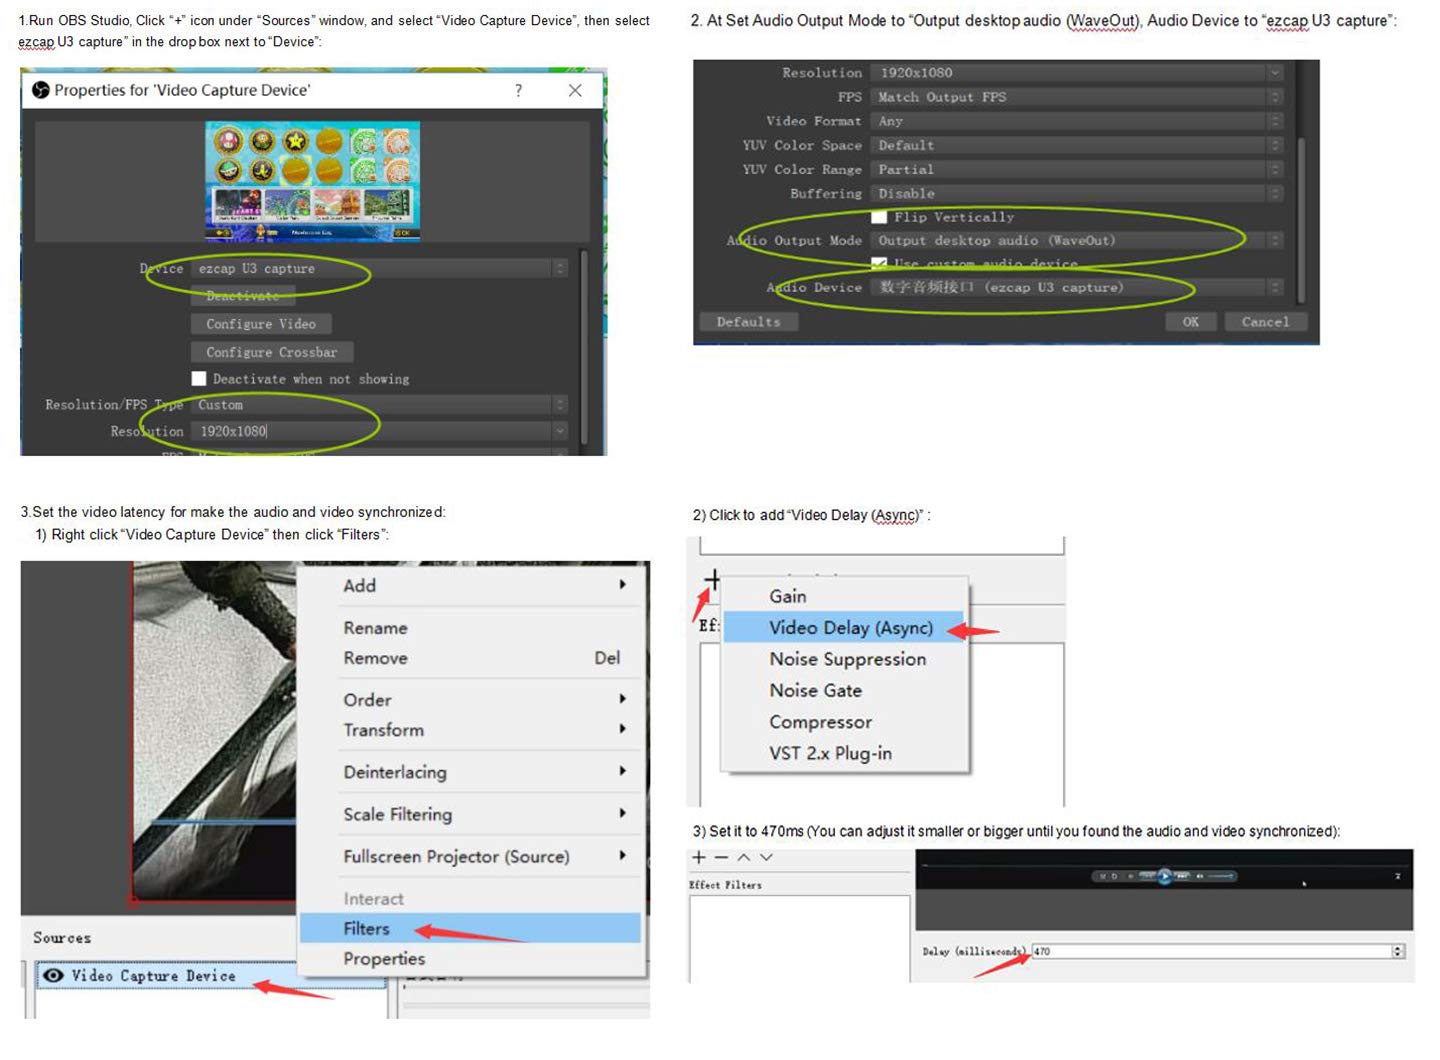Click the plus icon above Effect Filters list
This screenshot has width=1440, height=1060.
(699, 857)
